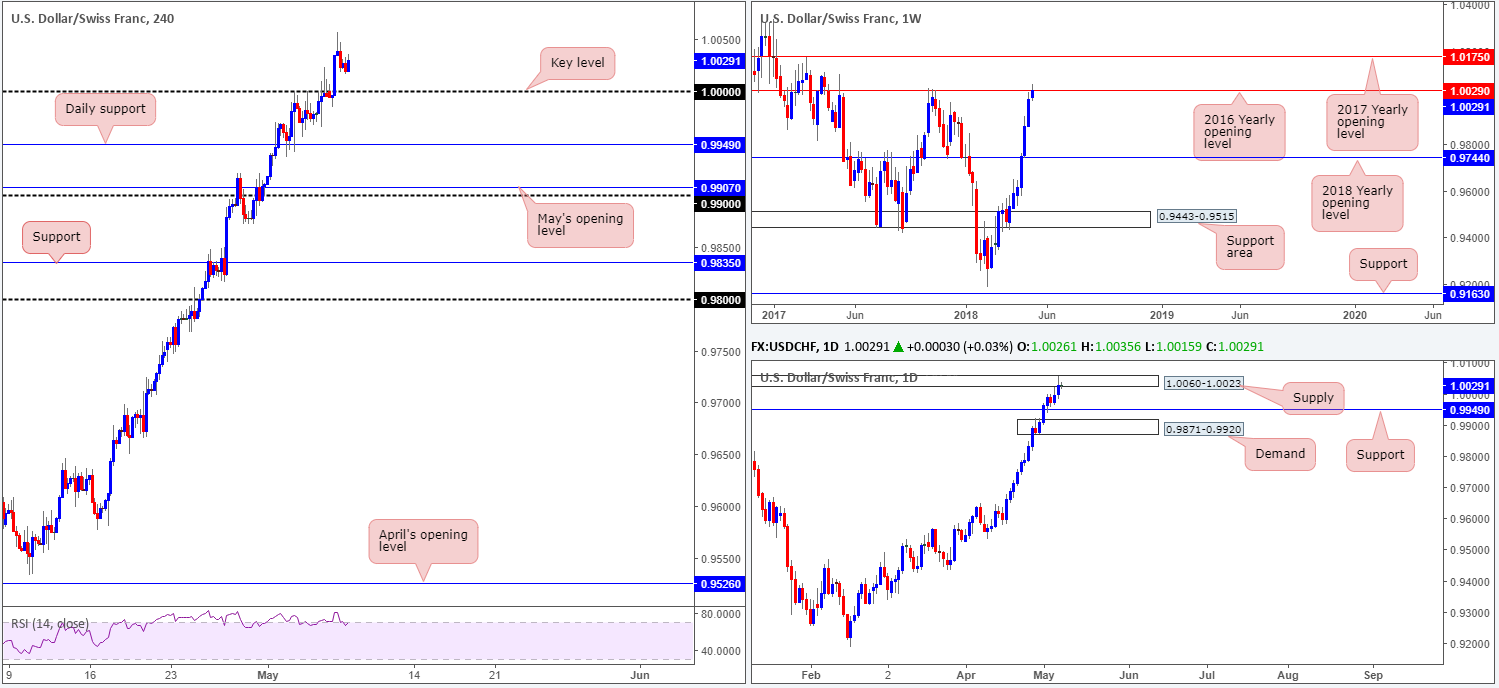Screen dimensions: 1499x688
Task: Select the 0.99490 price label on the daily chart
Action: point(1468,409)
